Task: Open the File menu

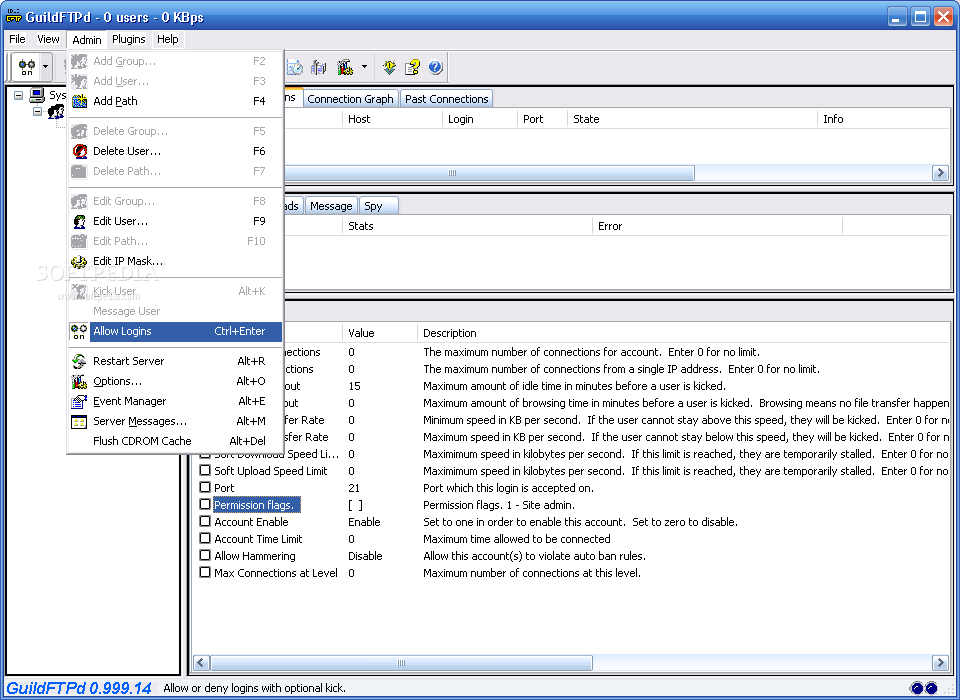Action: (17, 39)
